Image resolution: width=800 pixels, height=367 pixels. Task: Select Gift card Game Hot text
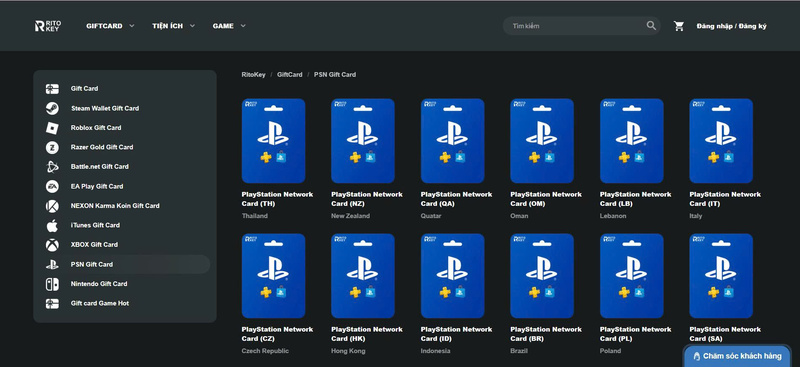tap(100, 304)
